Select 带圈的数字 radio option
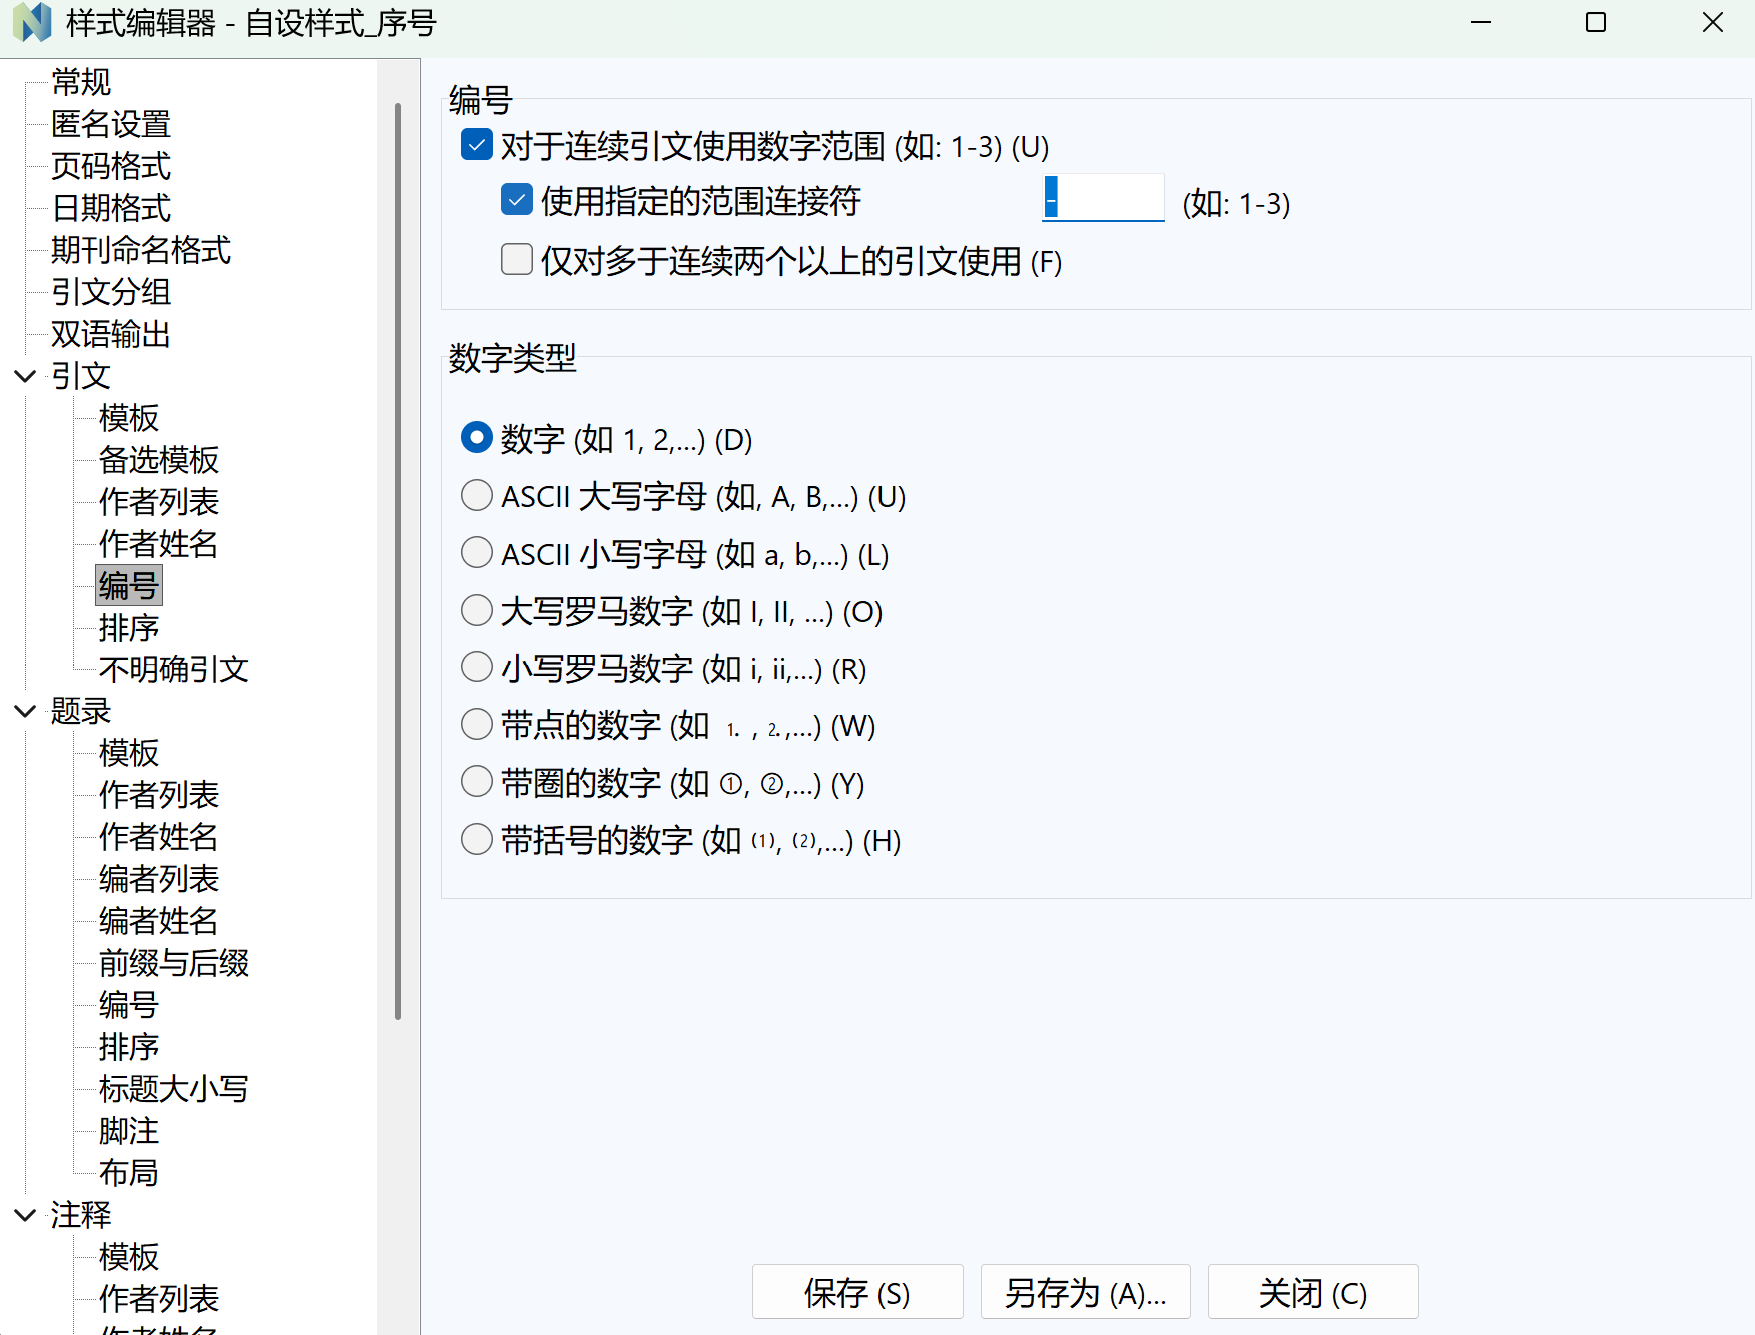 pyautogui.click(x=476, y=782)
